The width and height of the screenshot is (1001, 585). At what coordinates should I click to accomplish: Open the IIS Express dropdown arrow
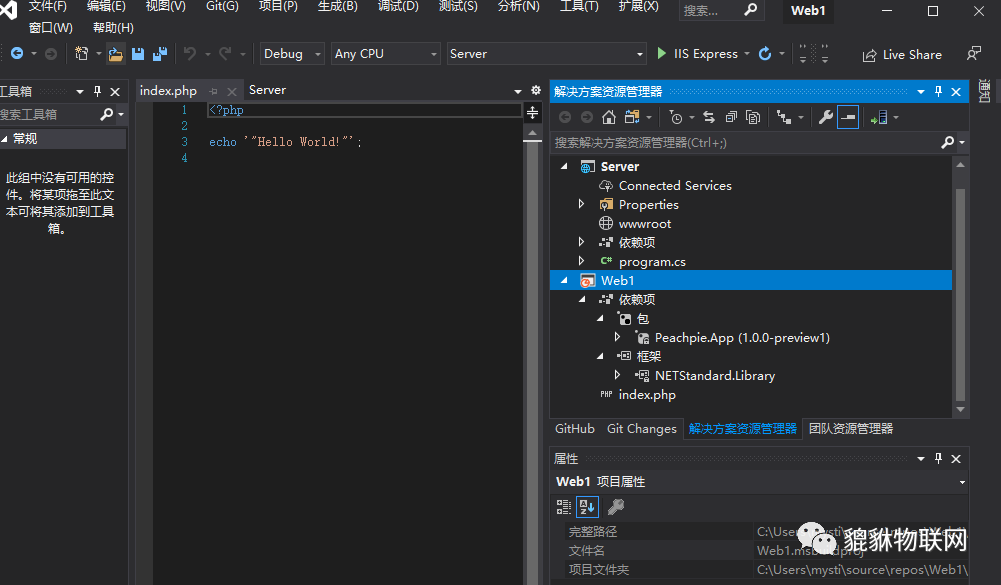pyautogui.click(x=747, y=54)
